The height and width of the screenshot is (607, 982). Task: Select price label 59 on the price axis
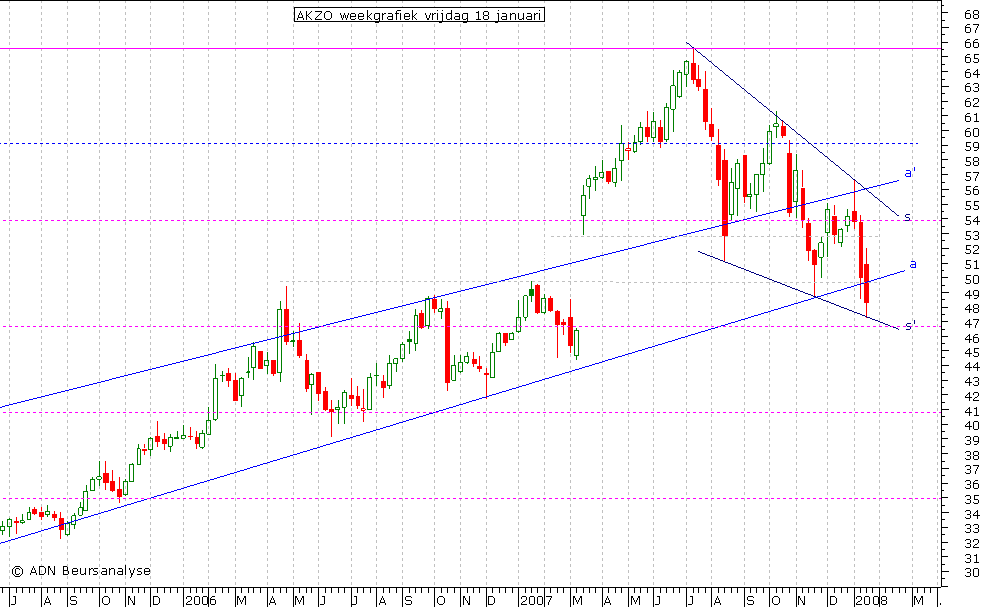tap(972, 147)
